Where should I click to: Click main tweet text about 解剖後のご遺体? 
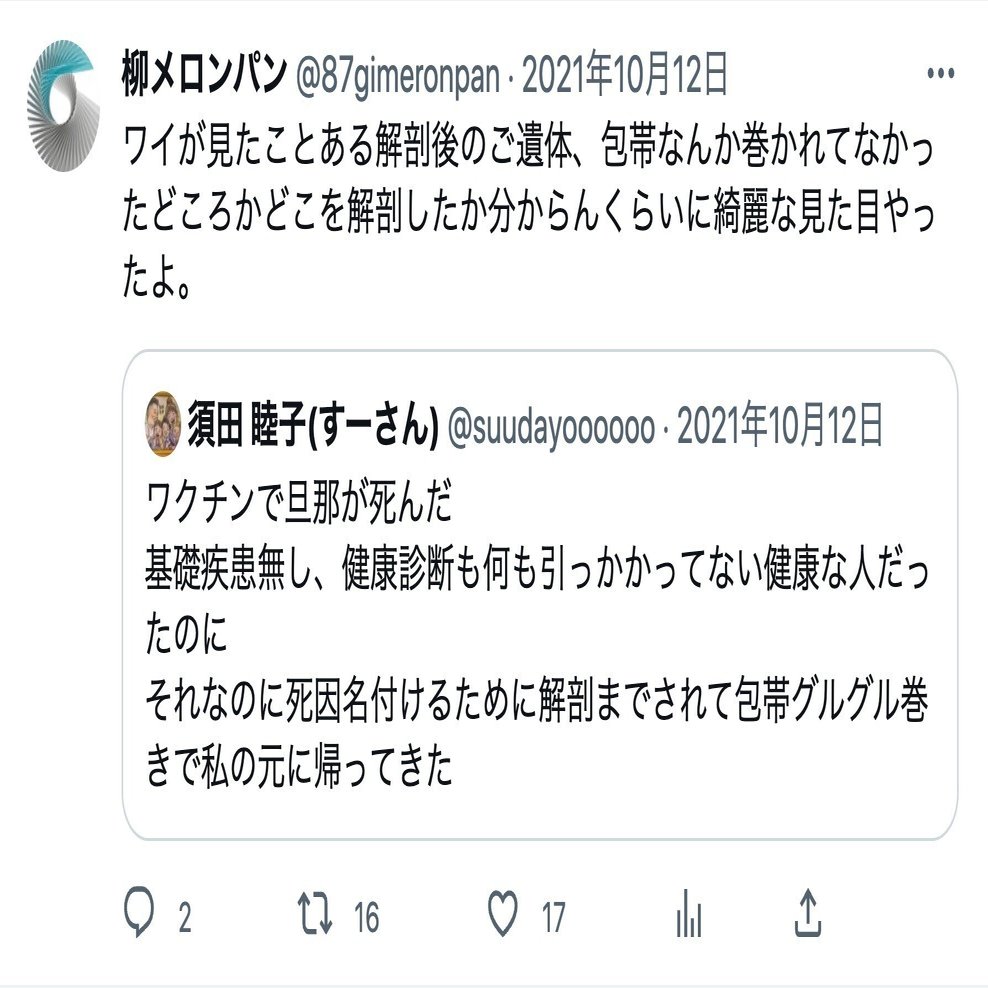coord(528,212)
